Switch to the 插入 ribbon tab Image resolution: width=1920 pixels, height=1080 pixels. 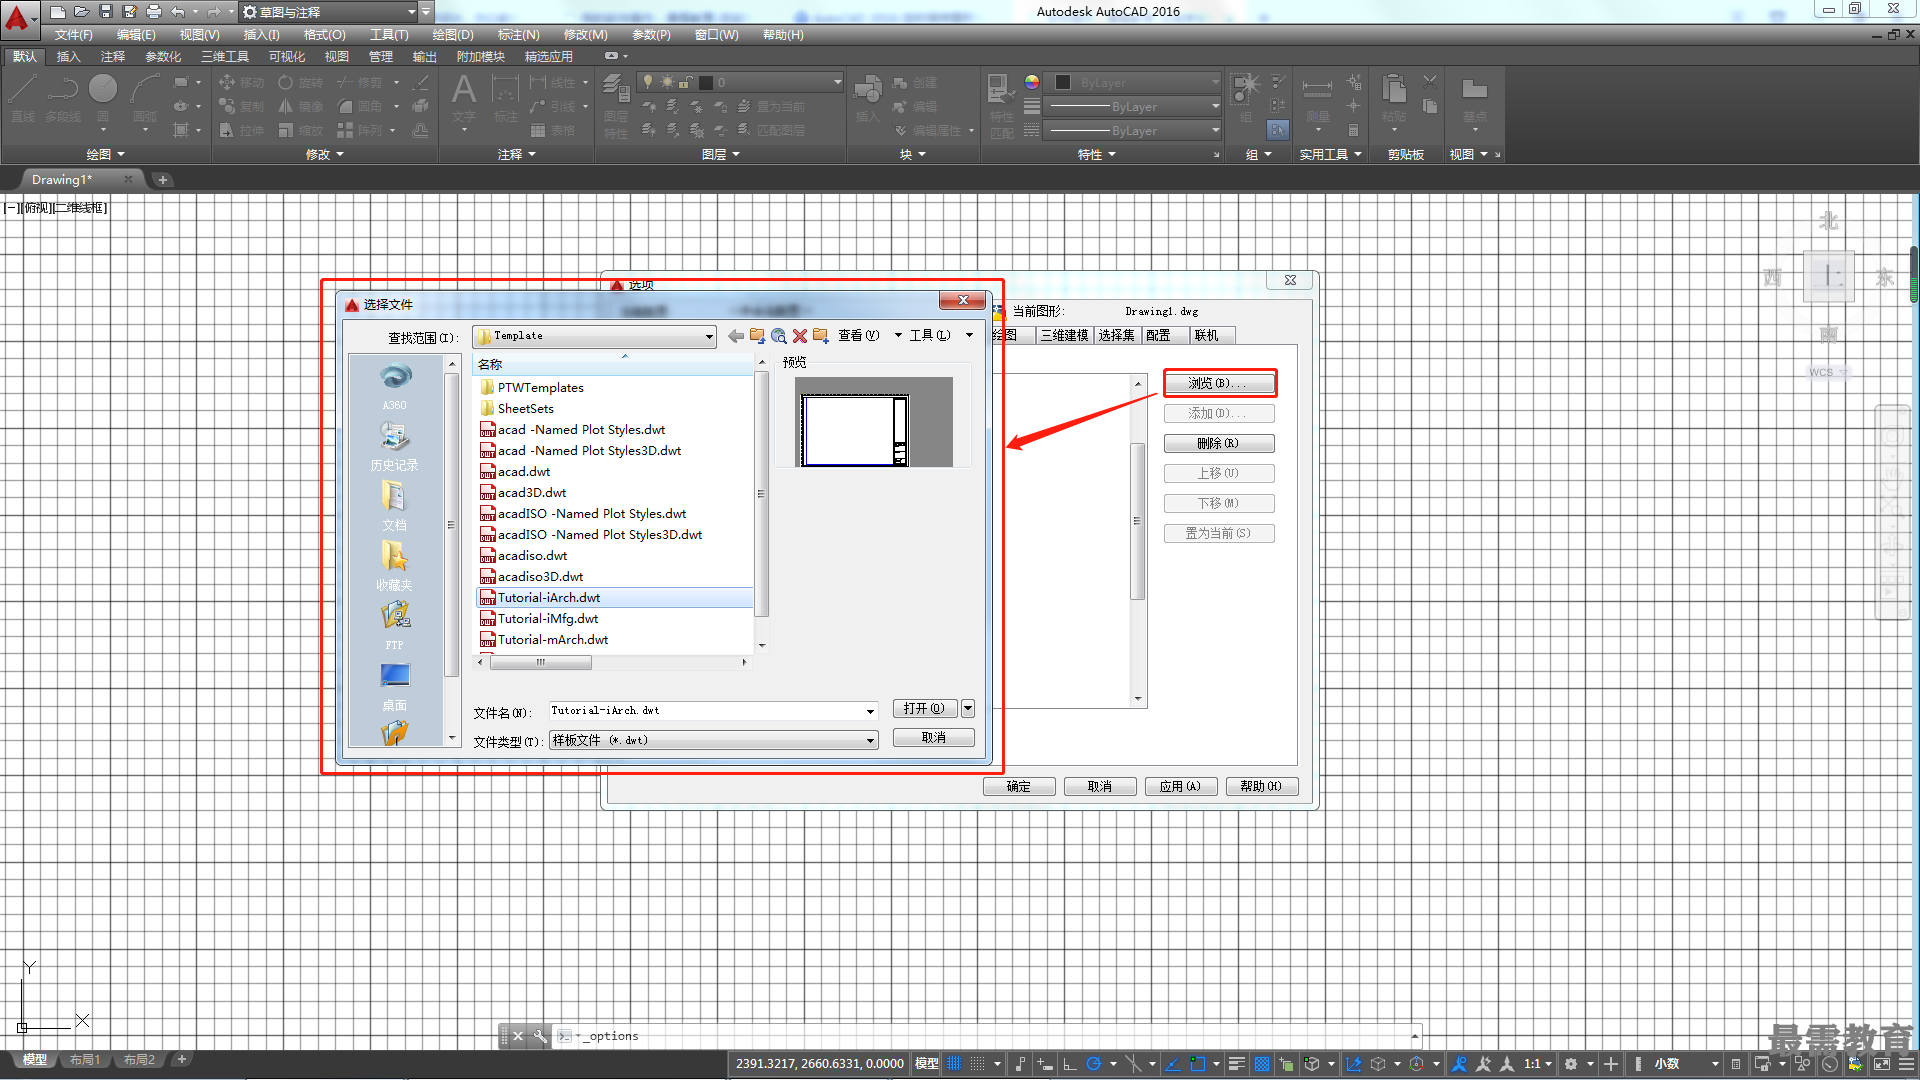click(68, 57)
